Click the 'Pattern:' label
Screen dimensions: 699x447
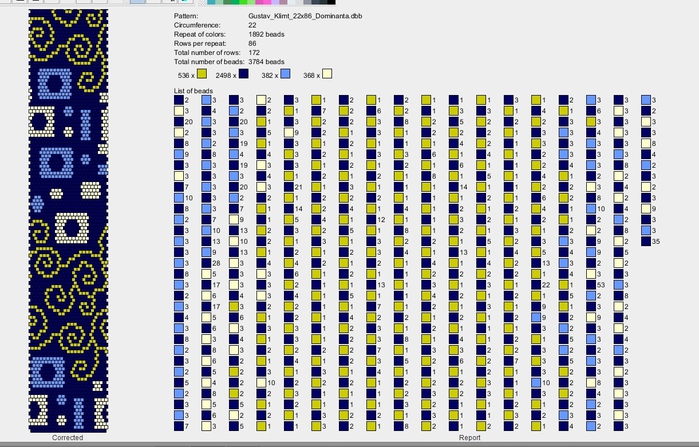[186, 16]
